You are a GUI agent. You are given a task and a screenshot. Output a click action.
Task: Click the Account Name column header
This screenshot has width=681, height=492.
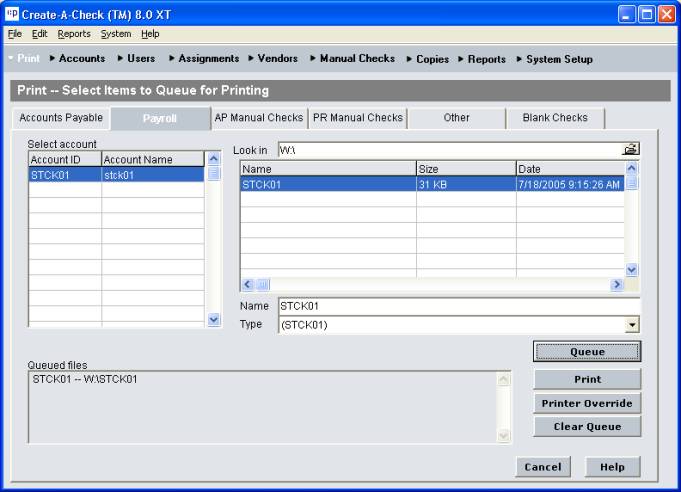[152, 159]
